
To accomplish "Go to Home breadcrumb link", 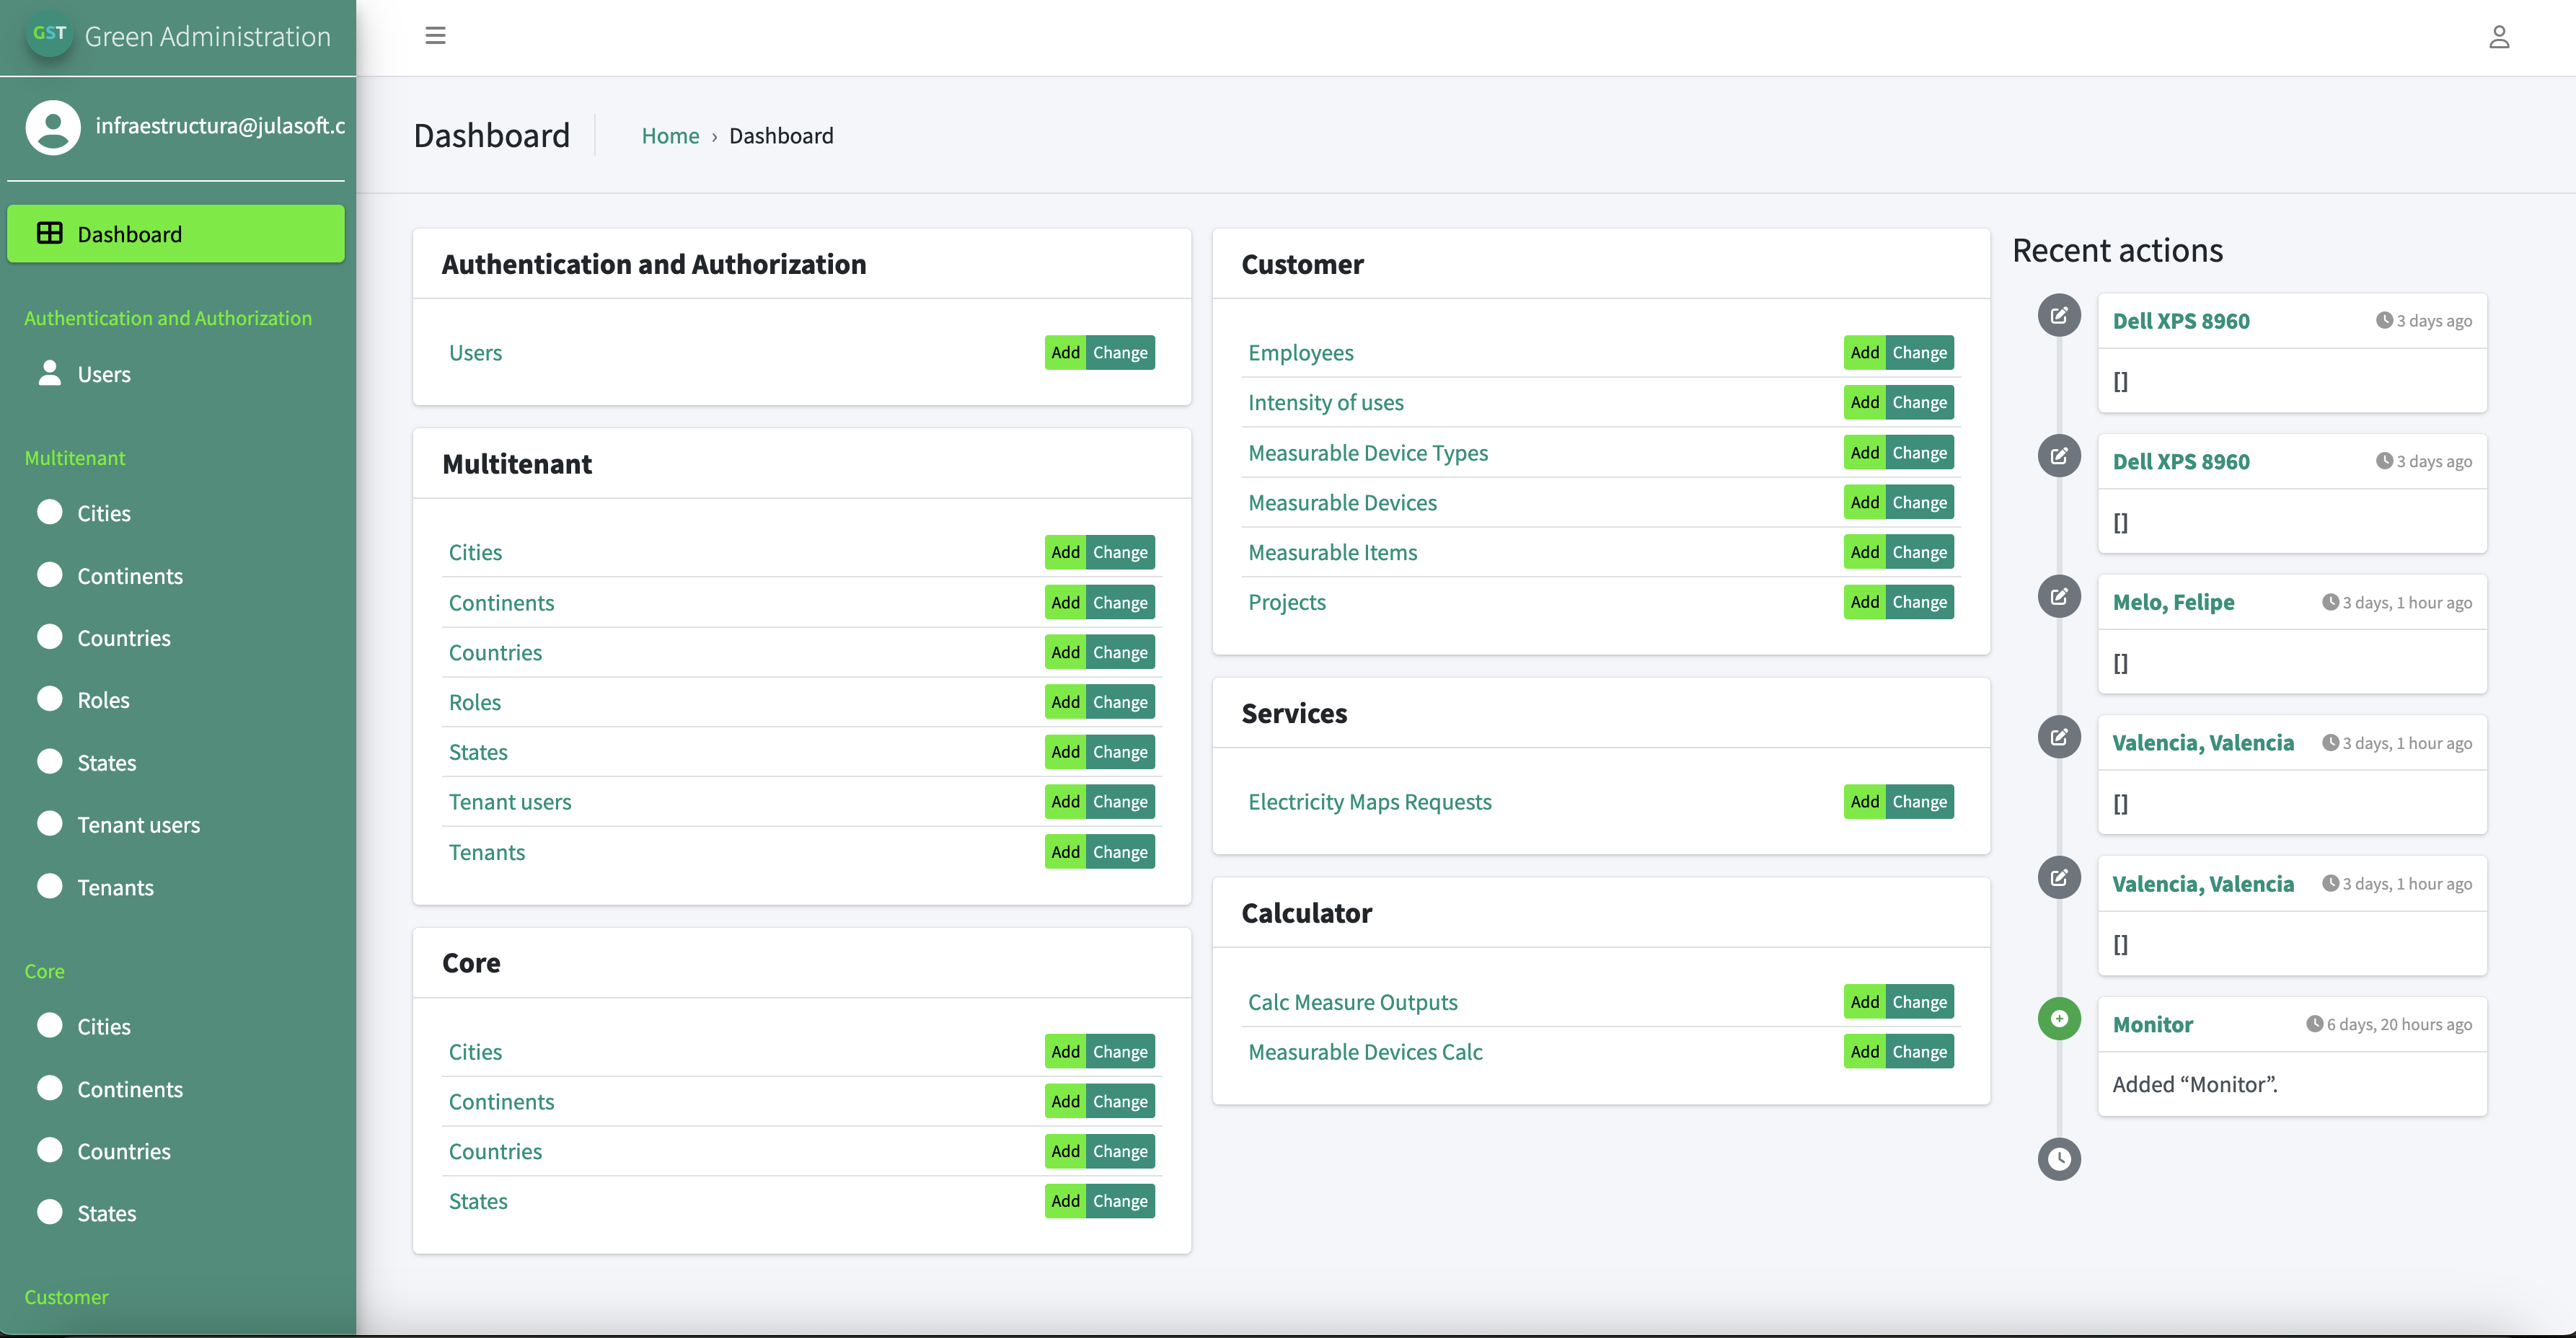I will pyautogui.click(x=670, y=136).
